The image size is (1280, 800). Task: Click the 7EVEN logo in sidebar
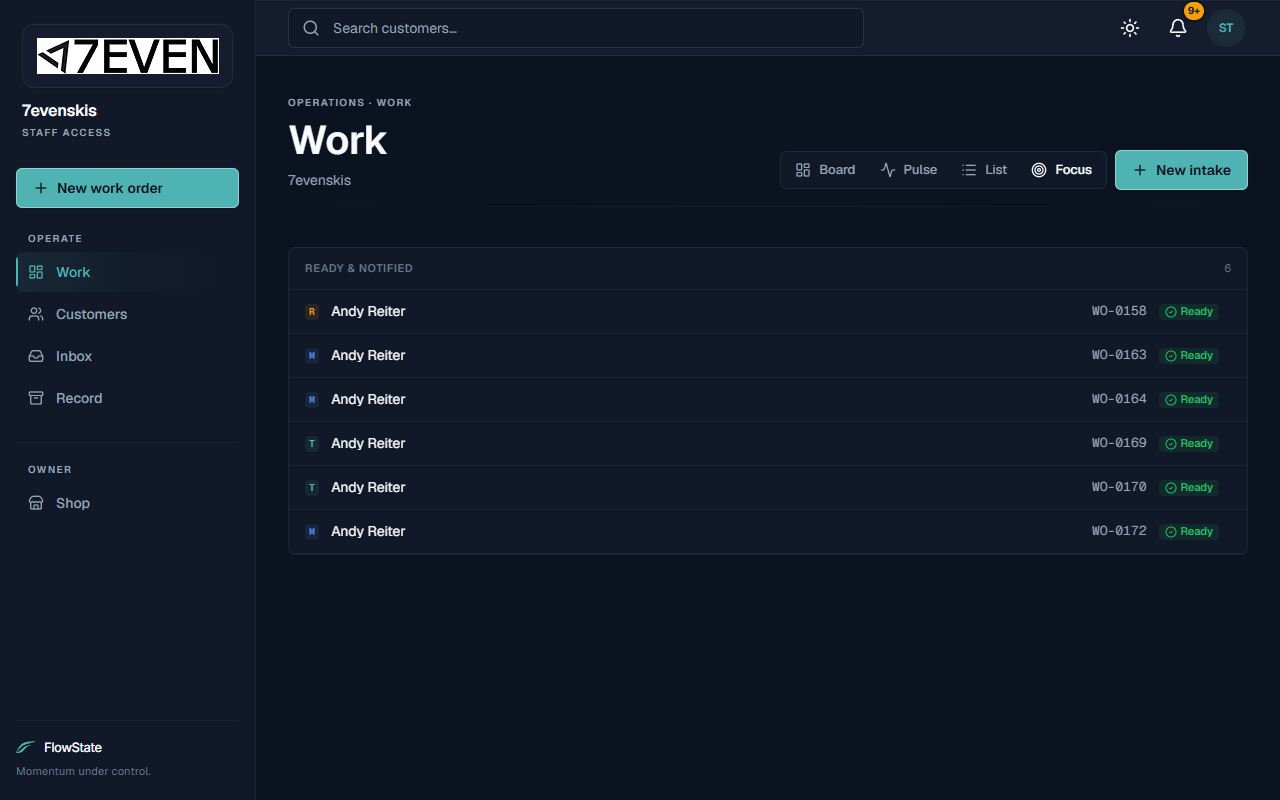pyautogui.click(x=127, y=56)
